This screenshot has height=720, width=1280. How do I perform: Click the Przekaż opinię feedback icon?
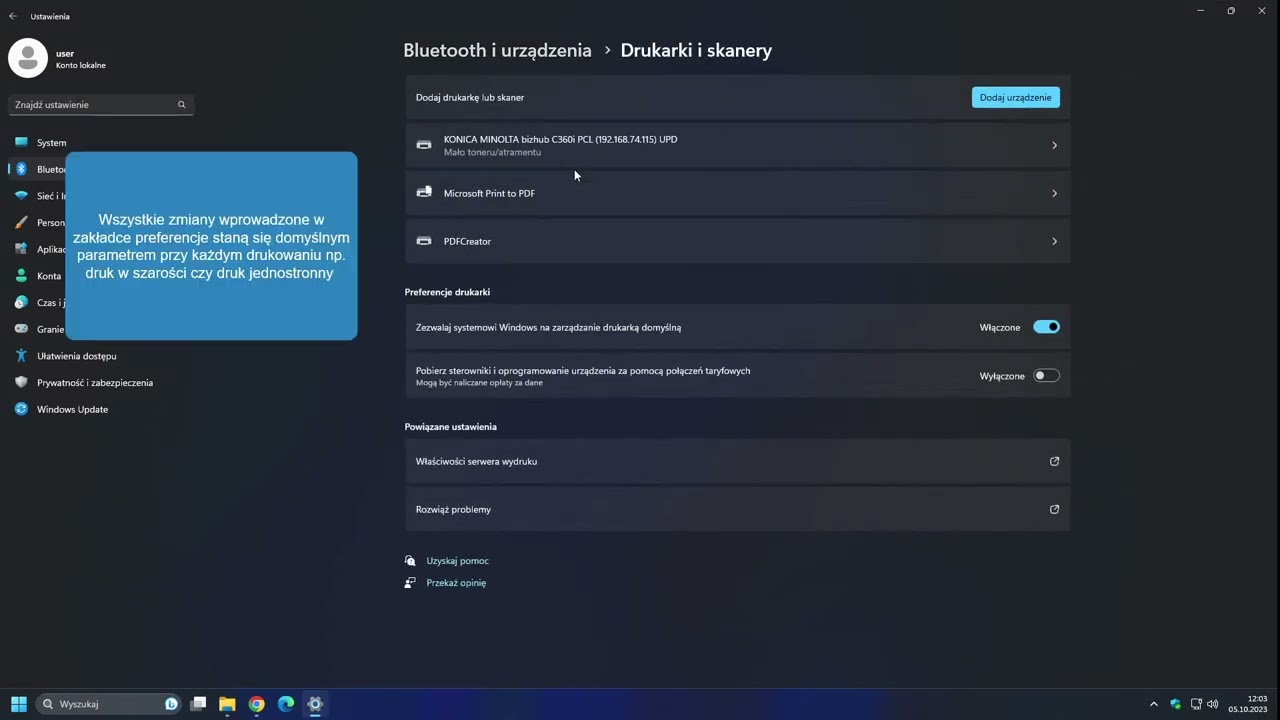(x=410, y=582)
